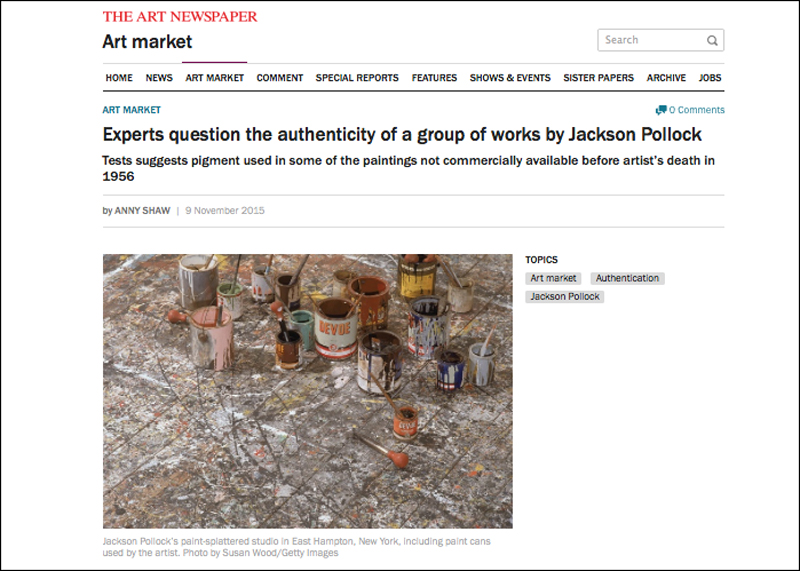The height and width of the screenshot is (571, 800).
Task: Open Special Reports menu item
Action: point(357,78)
